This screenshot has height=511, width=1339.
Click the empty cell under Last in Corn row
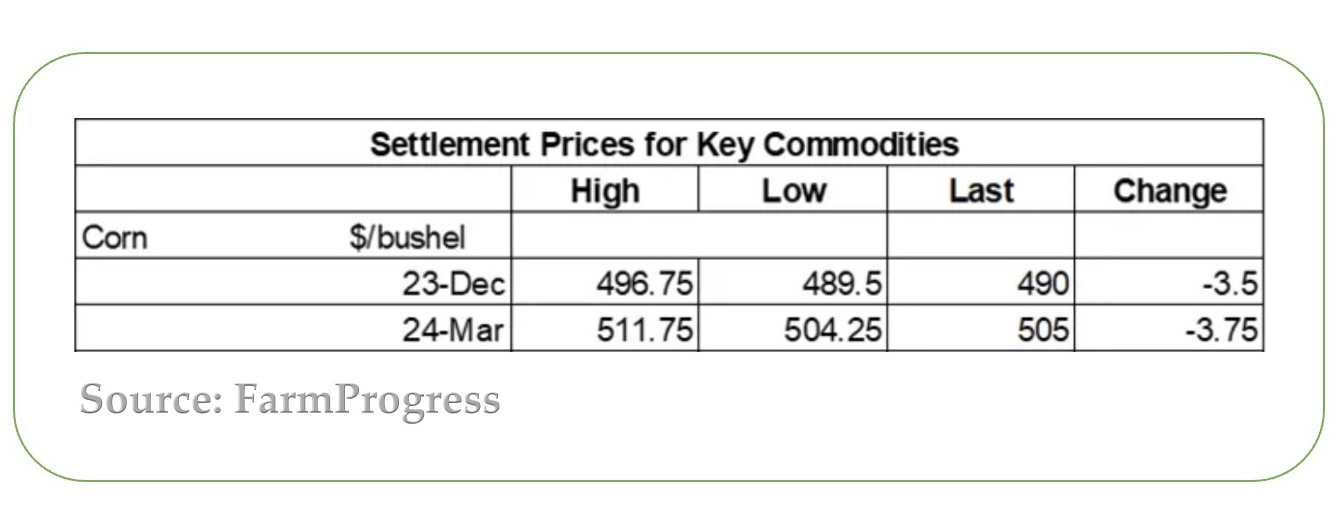[981, 235]
